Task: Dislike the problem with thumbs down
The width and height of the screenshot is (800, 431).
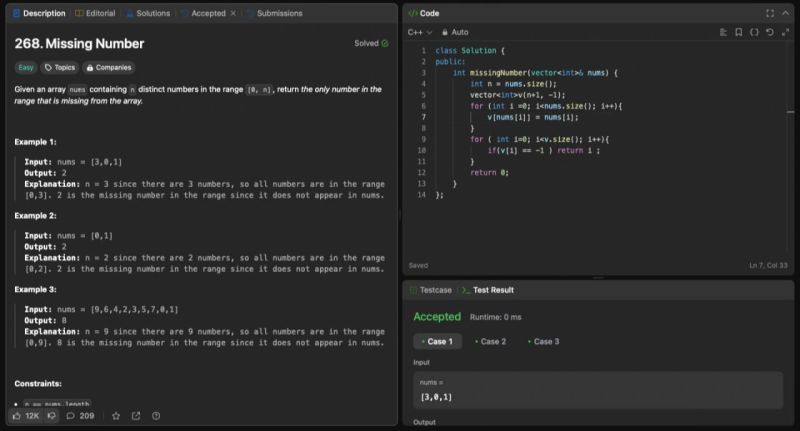Action: coord(52,416)
